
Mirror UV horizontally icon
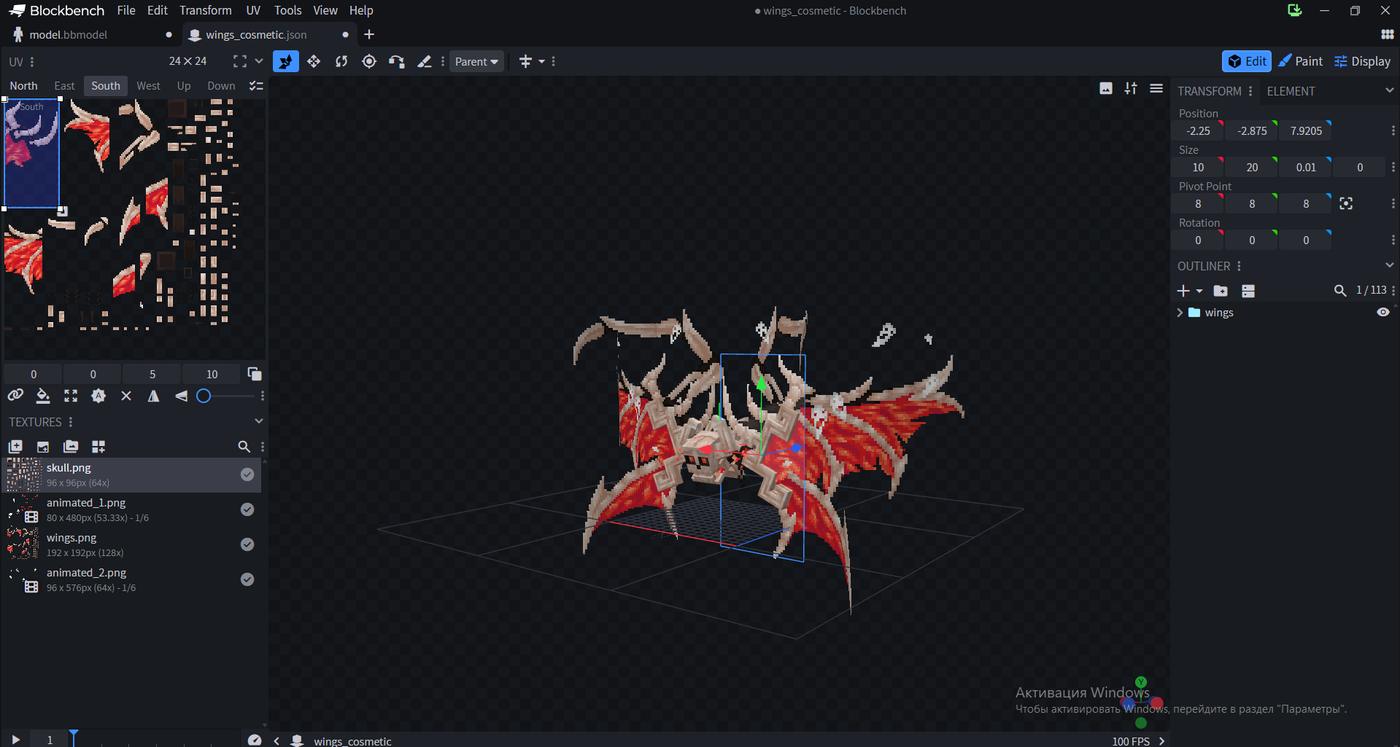(x=153, y=396)
